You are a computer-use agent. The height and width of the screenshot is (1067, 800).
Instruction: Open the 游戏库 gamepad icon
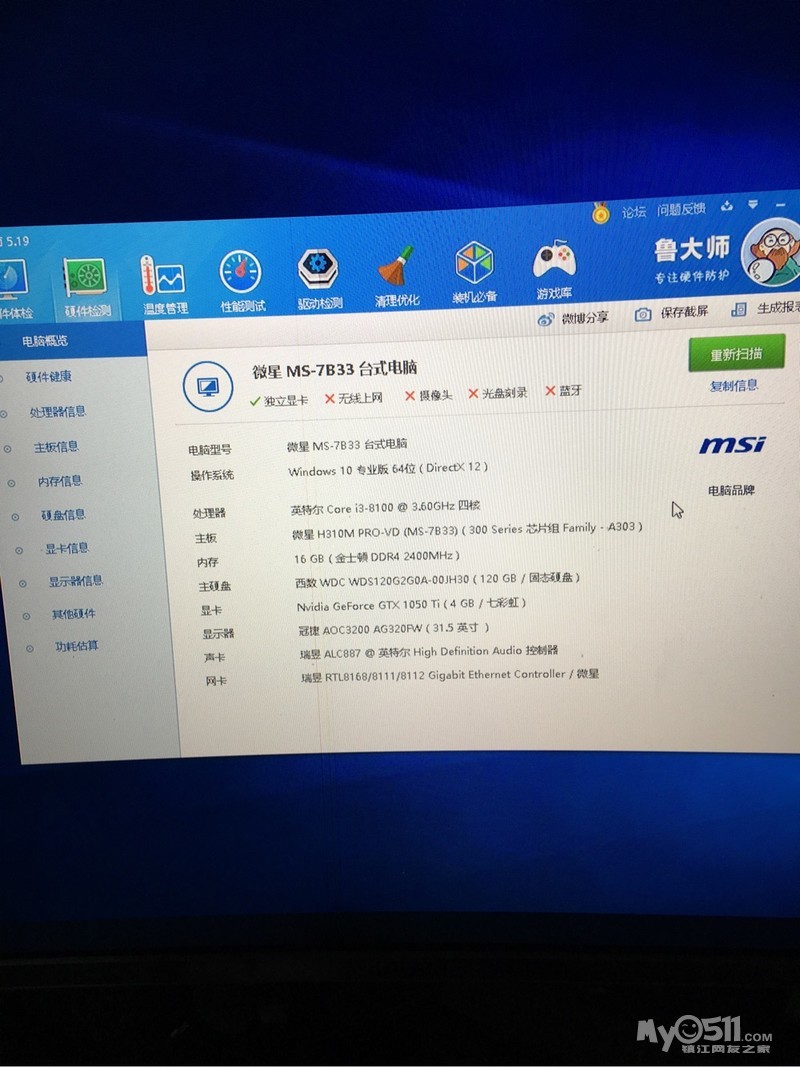point(554,269)
